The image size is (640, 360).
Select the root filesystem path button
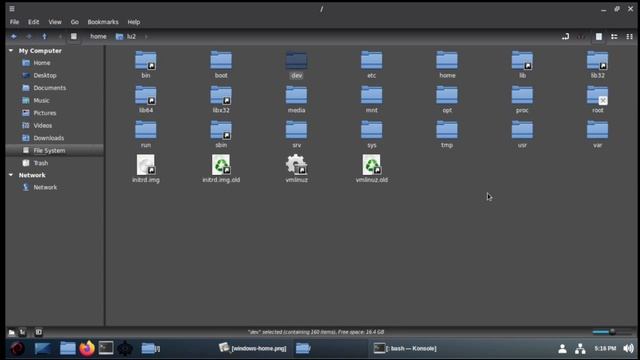[x=73, y=36]
